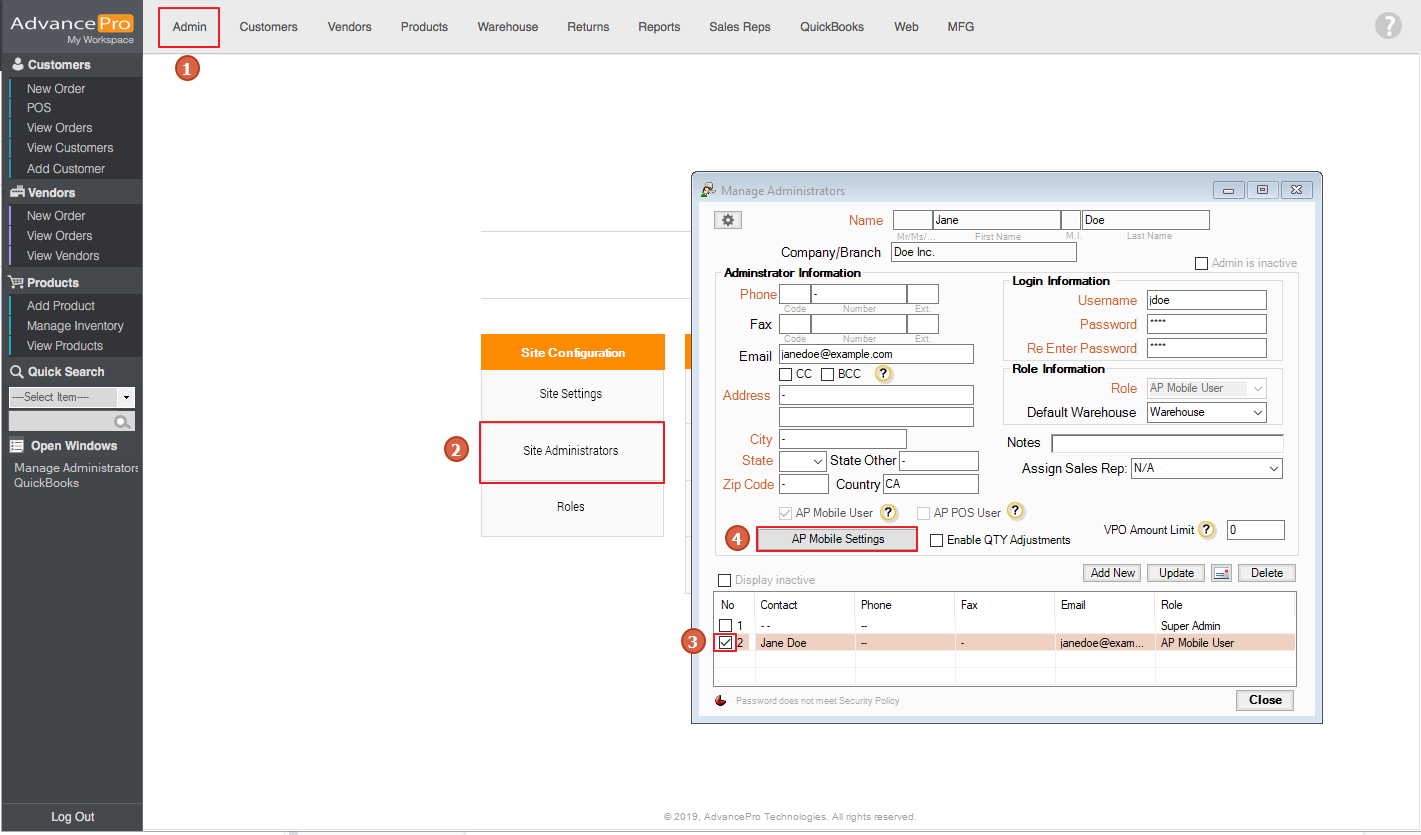Viewport: 1421px width, 835px height.
Task: Open the State dropdown list
Action: (802, 461)
